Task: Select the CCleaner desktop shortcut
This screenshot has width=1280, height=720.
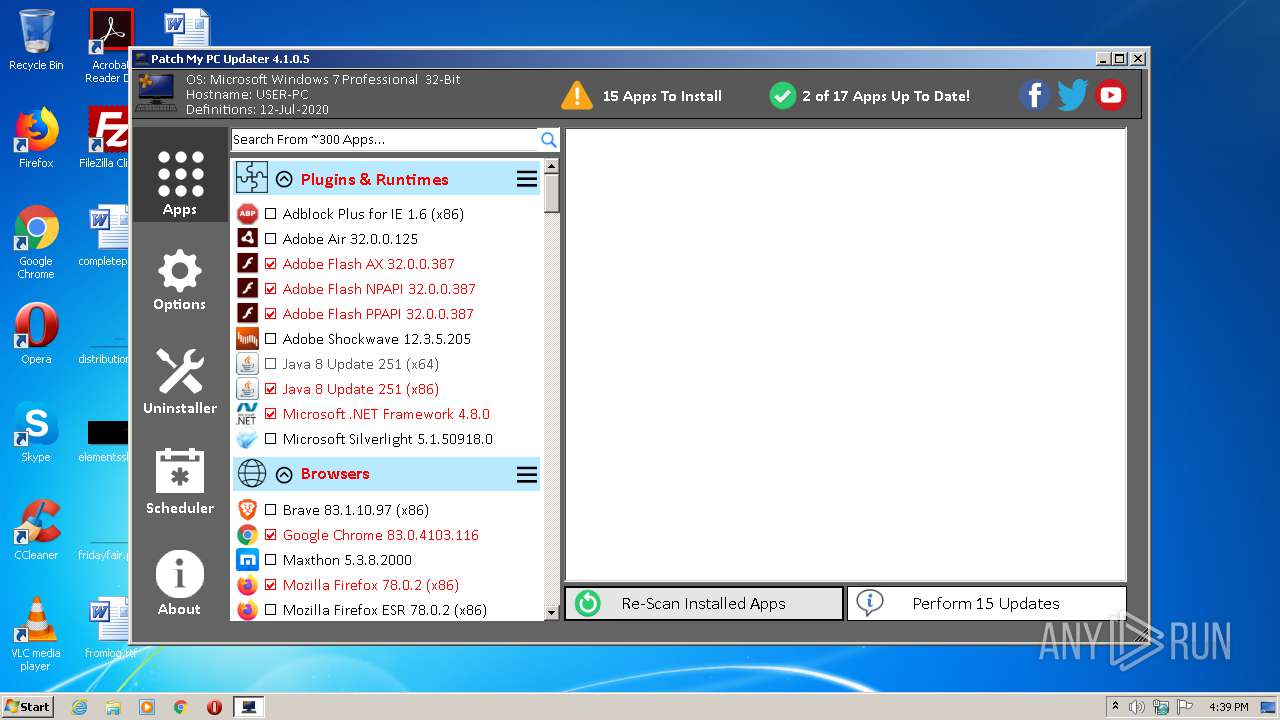Action: (36, 530)
